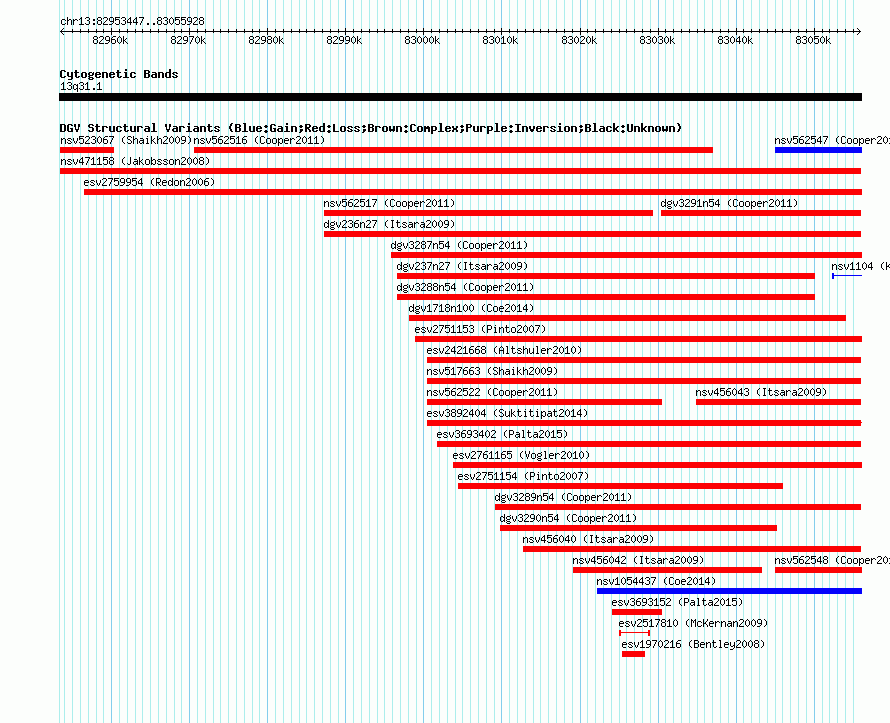The height and width of the screenshot is (723, 890).
Task: Click the 83040k ruler label
Action: [735, 40]
